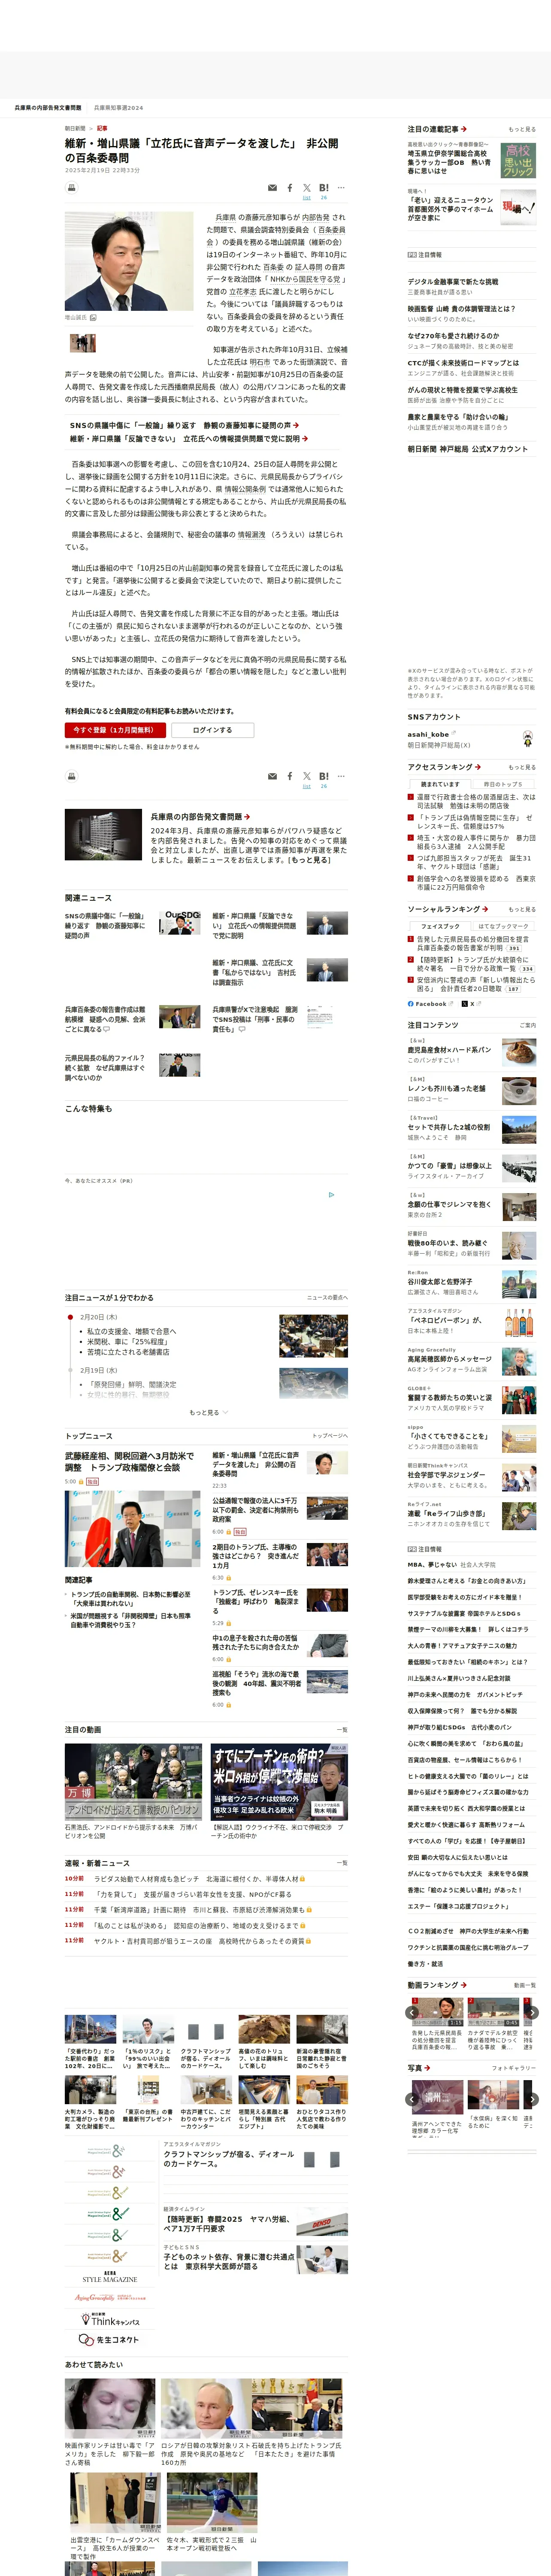Open もっと見る for 注目の連載記事
551x2576 pixels.
pyautogui.click(x=522, y=129)
